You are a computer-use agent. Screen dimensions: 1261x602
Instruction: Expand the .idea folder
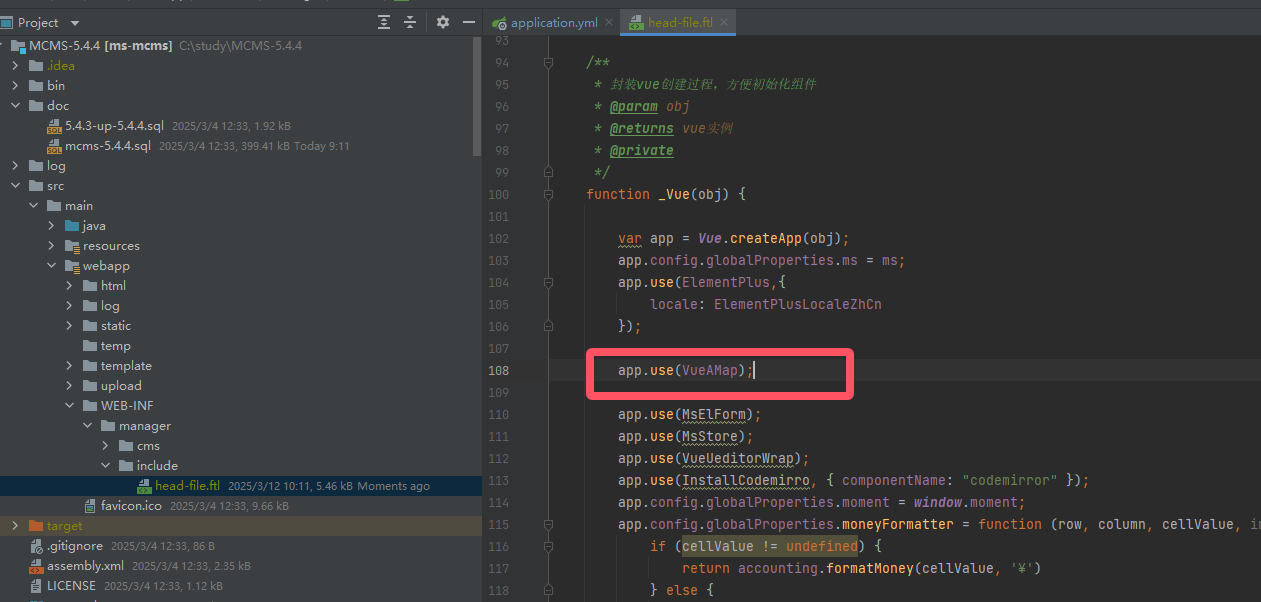16,66
